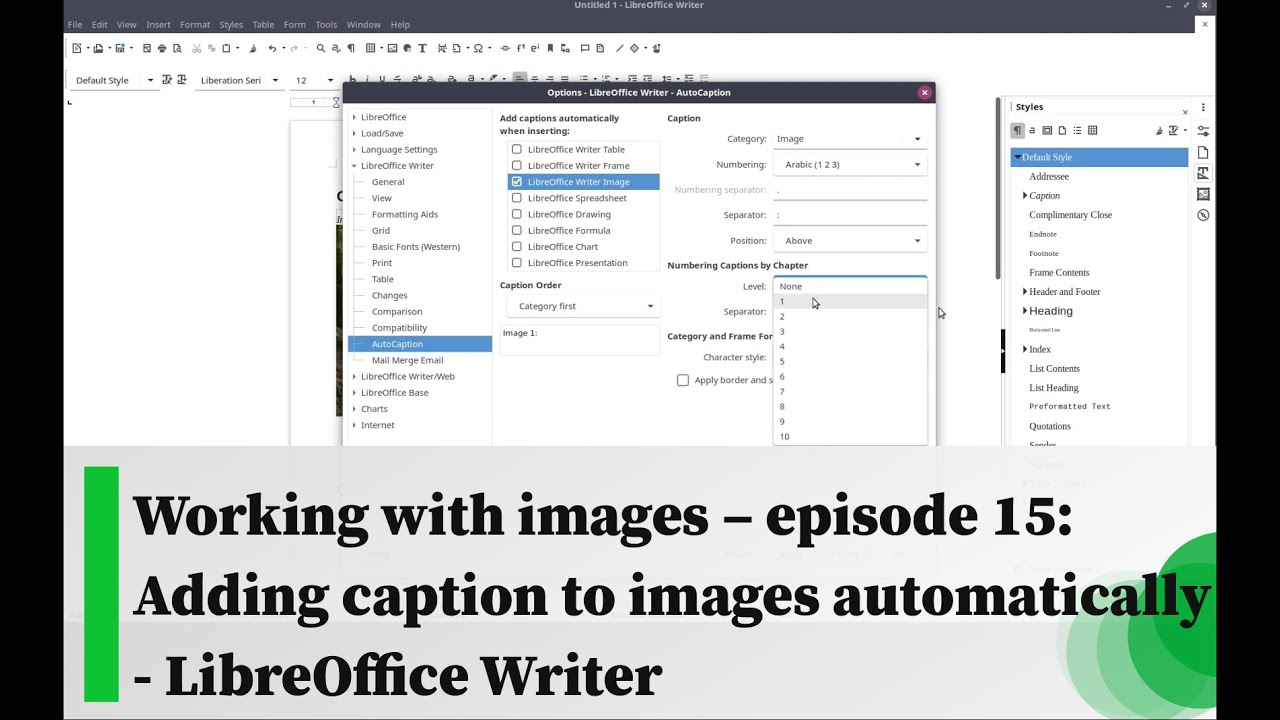Close the Styles sidebar panel
The image size is (1280, 720).
tap(1185, 112)
